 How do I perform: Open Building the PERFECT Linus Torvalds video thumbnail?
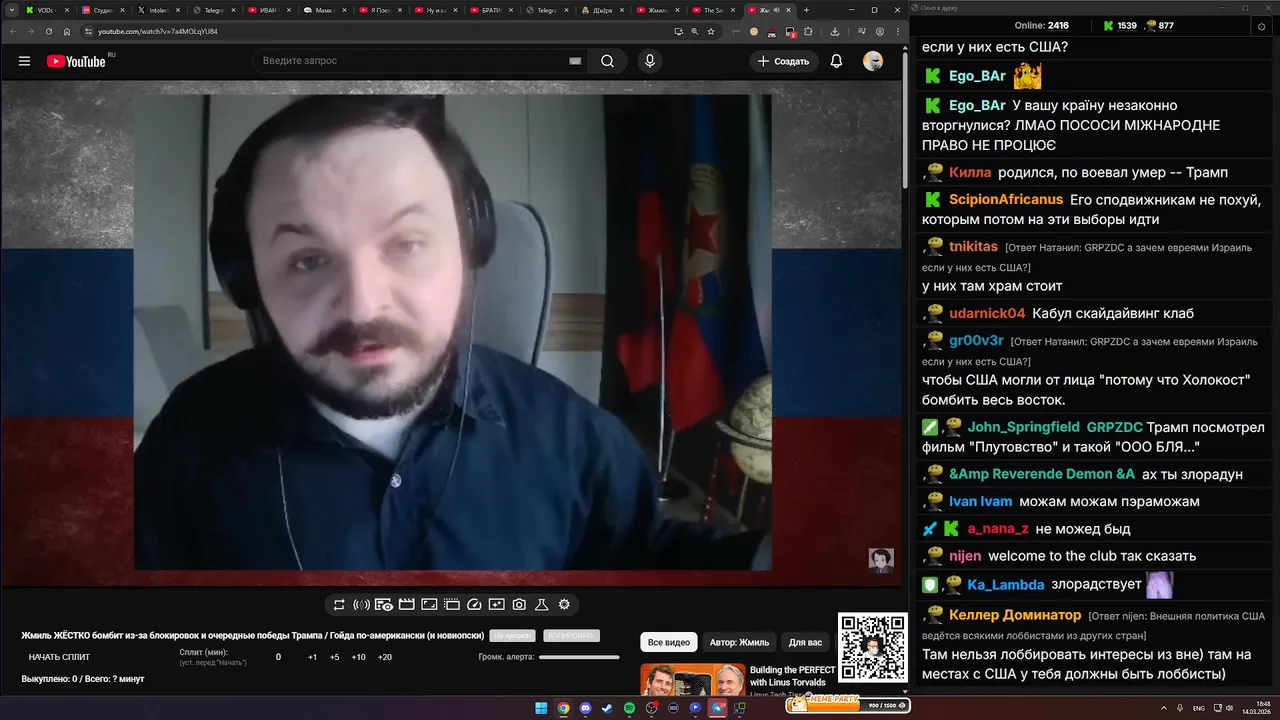coord(692,680)
